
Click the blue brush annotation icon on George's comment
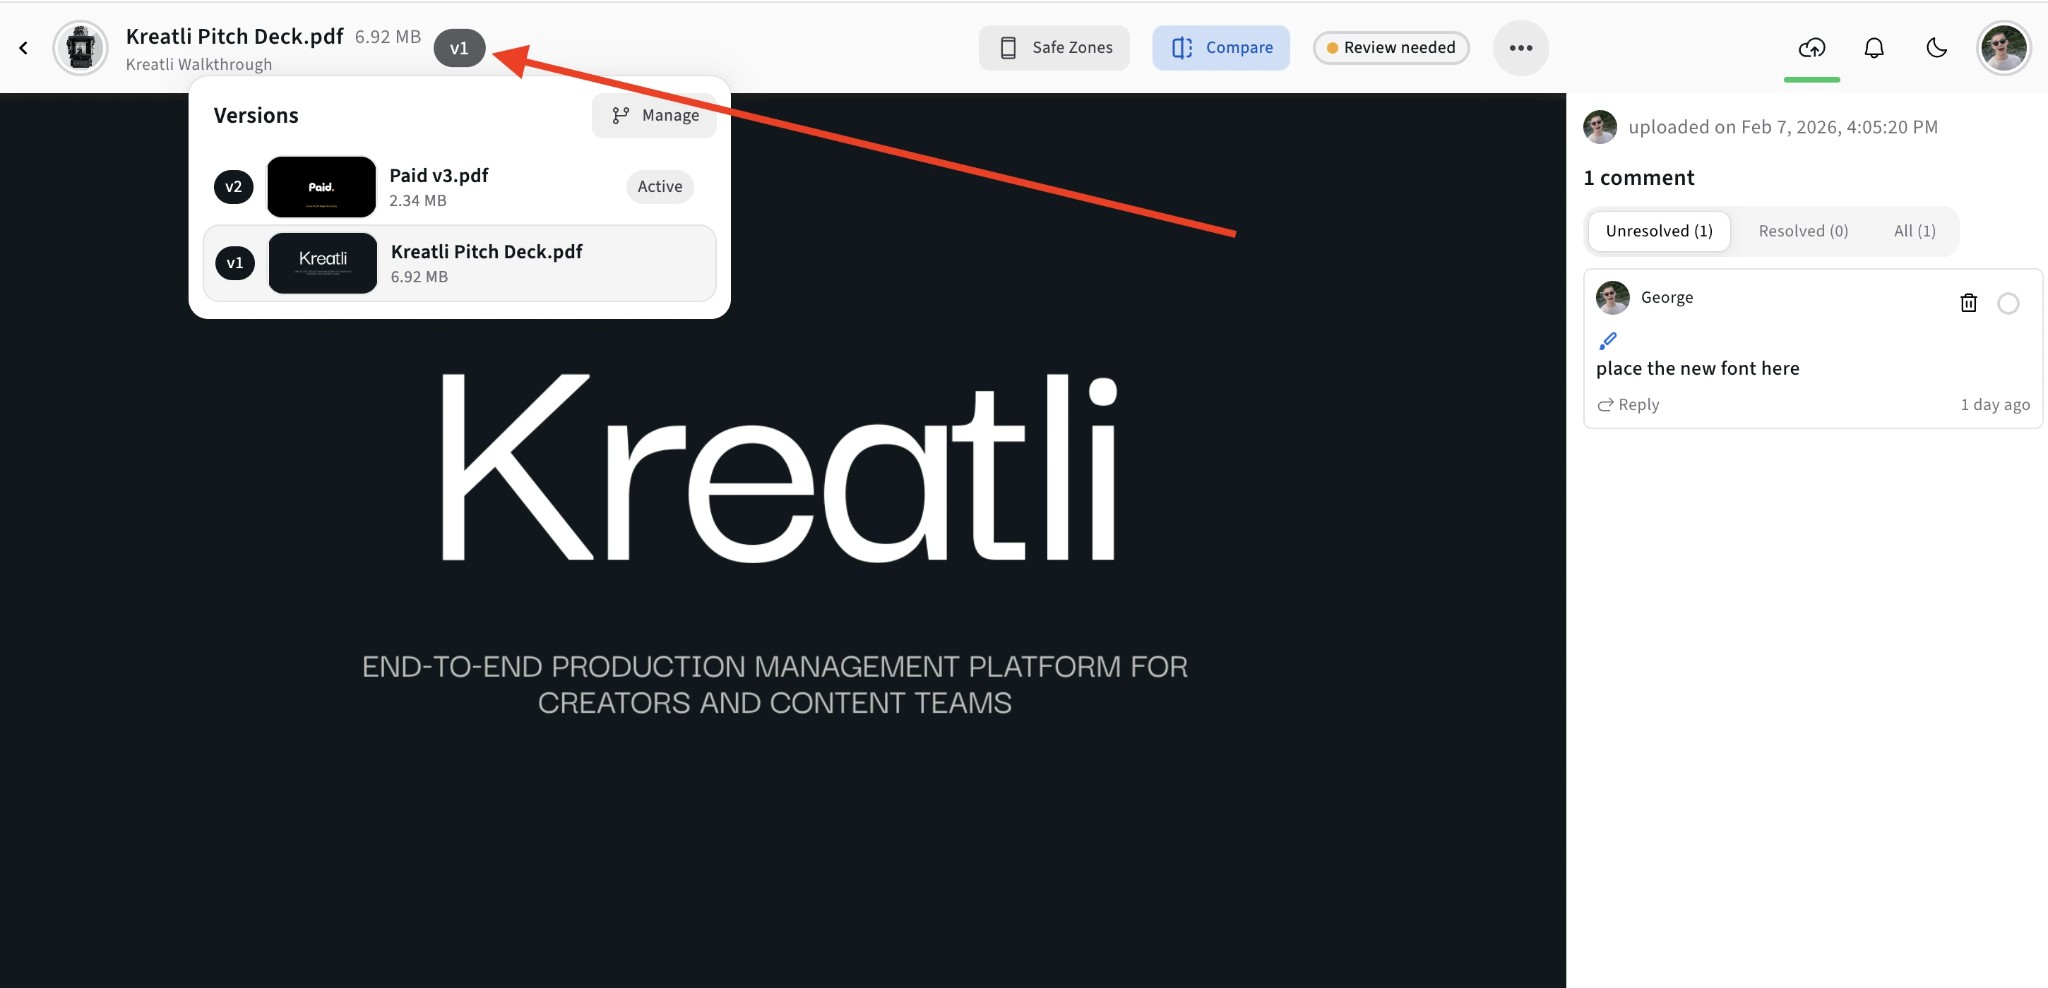[1609, 340]
